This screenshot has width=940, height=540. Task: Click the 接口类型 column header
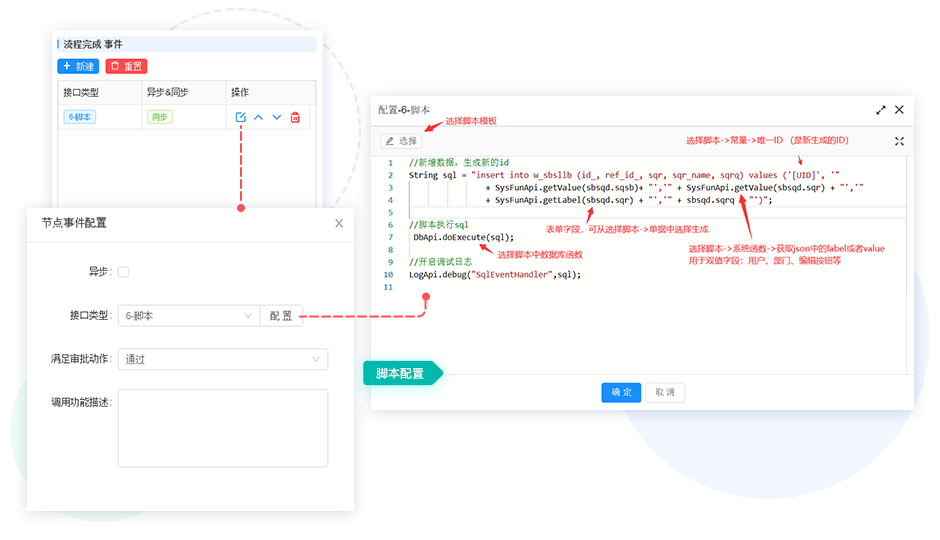81,92
